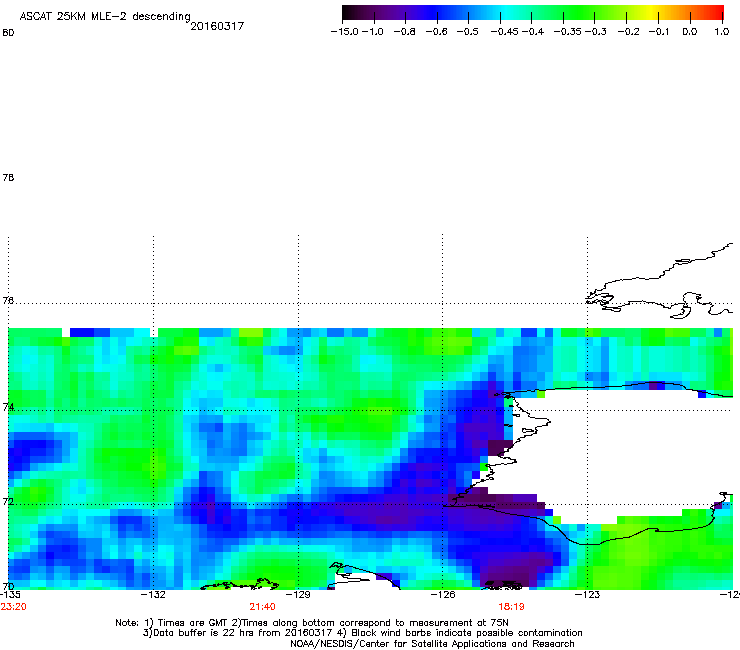Viewport: 740px width, 650px height.
Task: Click latitude label 72 on left axis
Action: [8, 502]
